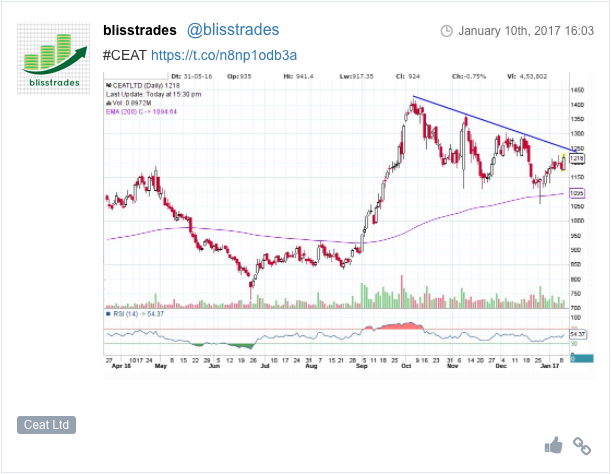
Task: Open the @blisstrades handle link
Action: click(233, 30)
